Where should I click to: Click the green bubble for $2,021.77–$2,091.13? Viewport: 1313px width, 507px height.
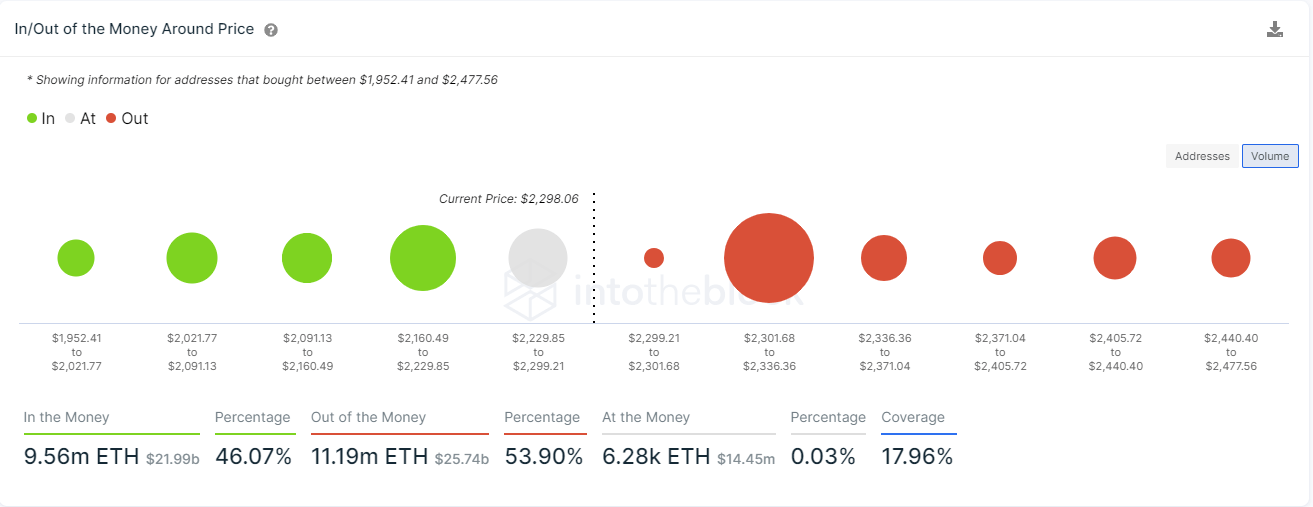click(x=192, y=258)
